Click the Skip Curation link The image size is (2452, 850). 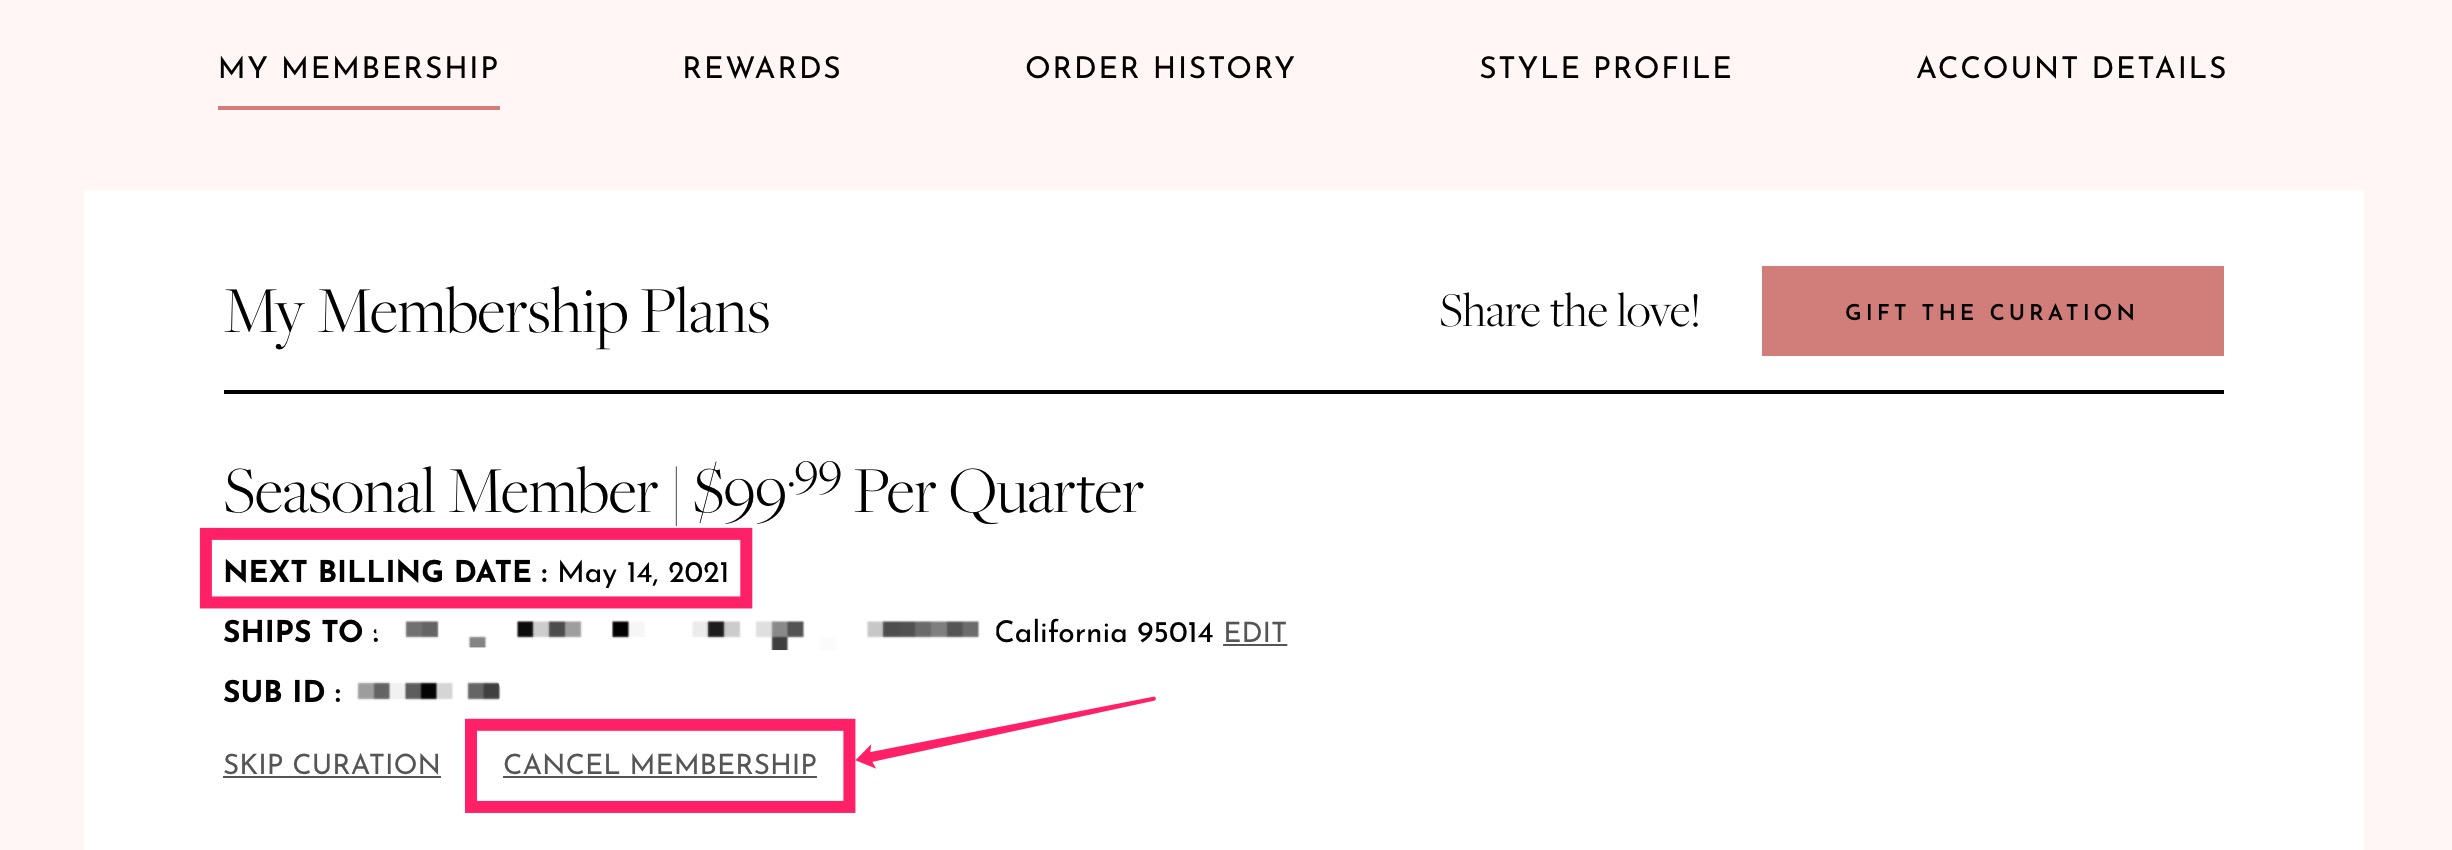tap(331, 765)
